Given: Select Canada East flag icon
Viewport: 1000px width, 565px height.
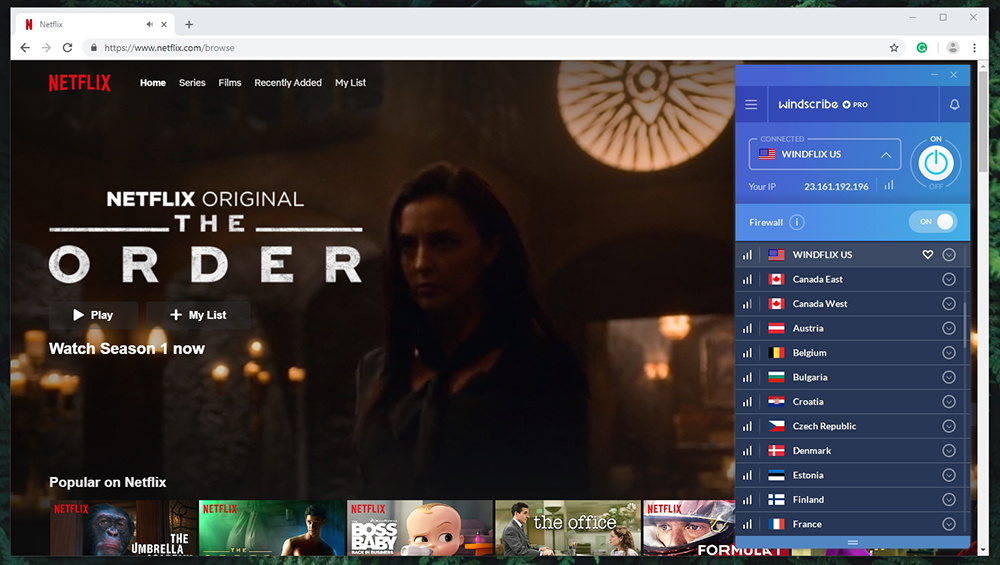Looking at the screenshot, I should 776,279.
